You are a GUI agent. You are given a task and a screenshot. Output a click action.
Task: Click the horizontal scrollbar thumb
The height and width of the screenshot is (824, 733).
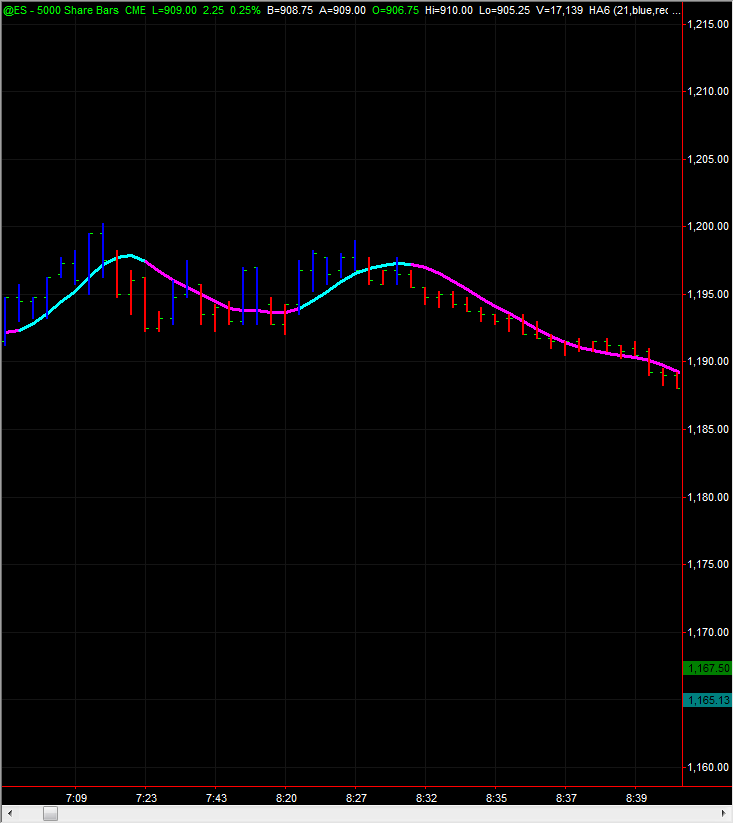[x=50, y=813]
